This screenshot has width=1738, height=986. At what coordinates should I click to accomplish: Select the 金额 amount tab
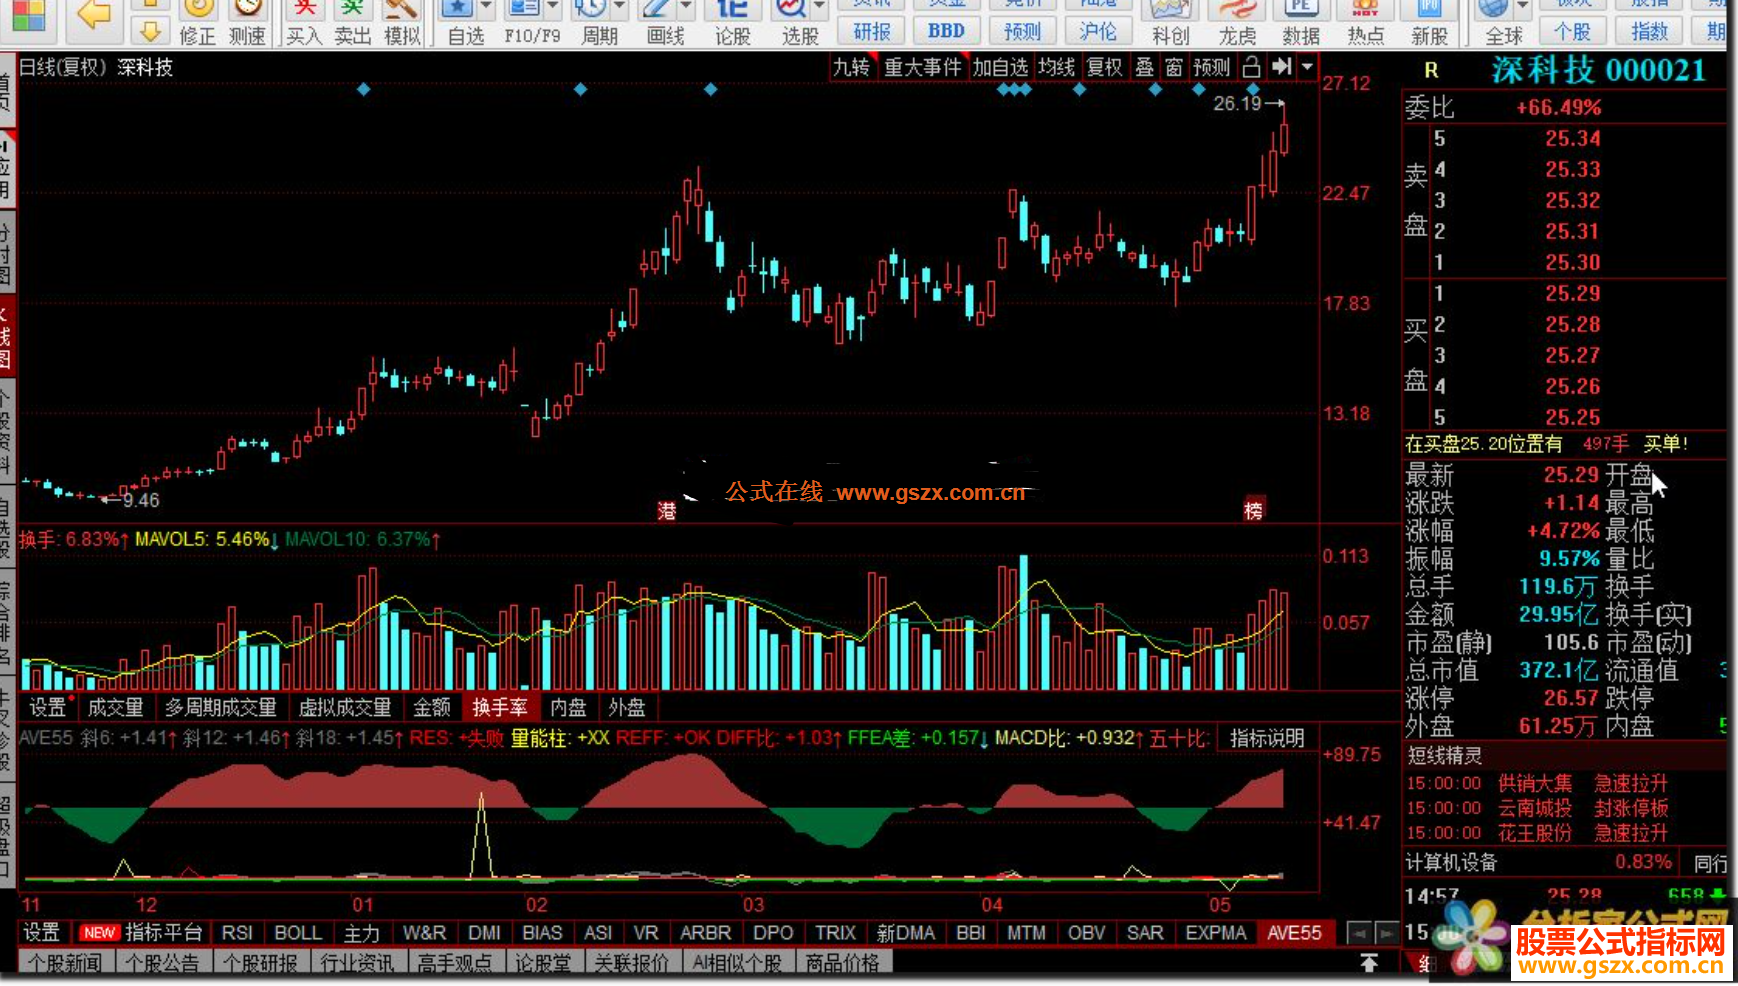(432, 707)
